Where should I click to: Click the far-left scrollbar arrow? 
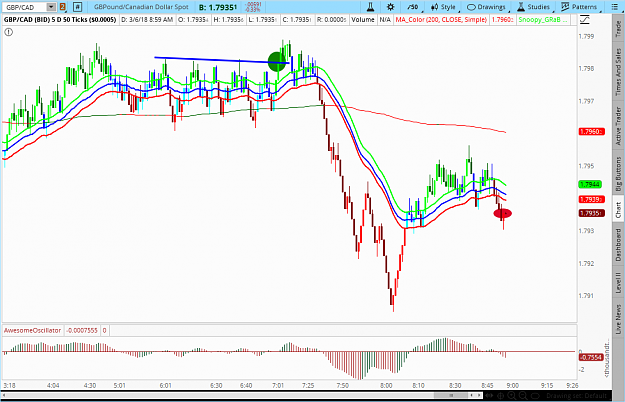point(4,396)
